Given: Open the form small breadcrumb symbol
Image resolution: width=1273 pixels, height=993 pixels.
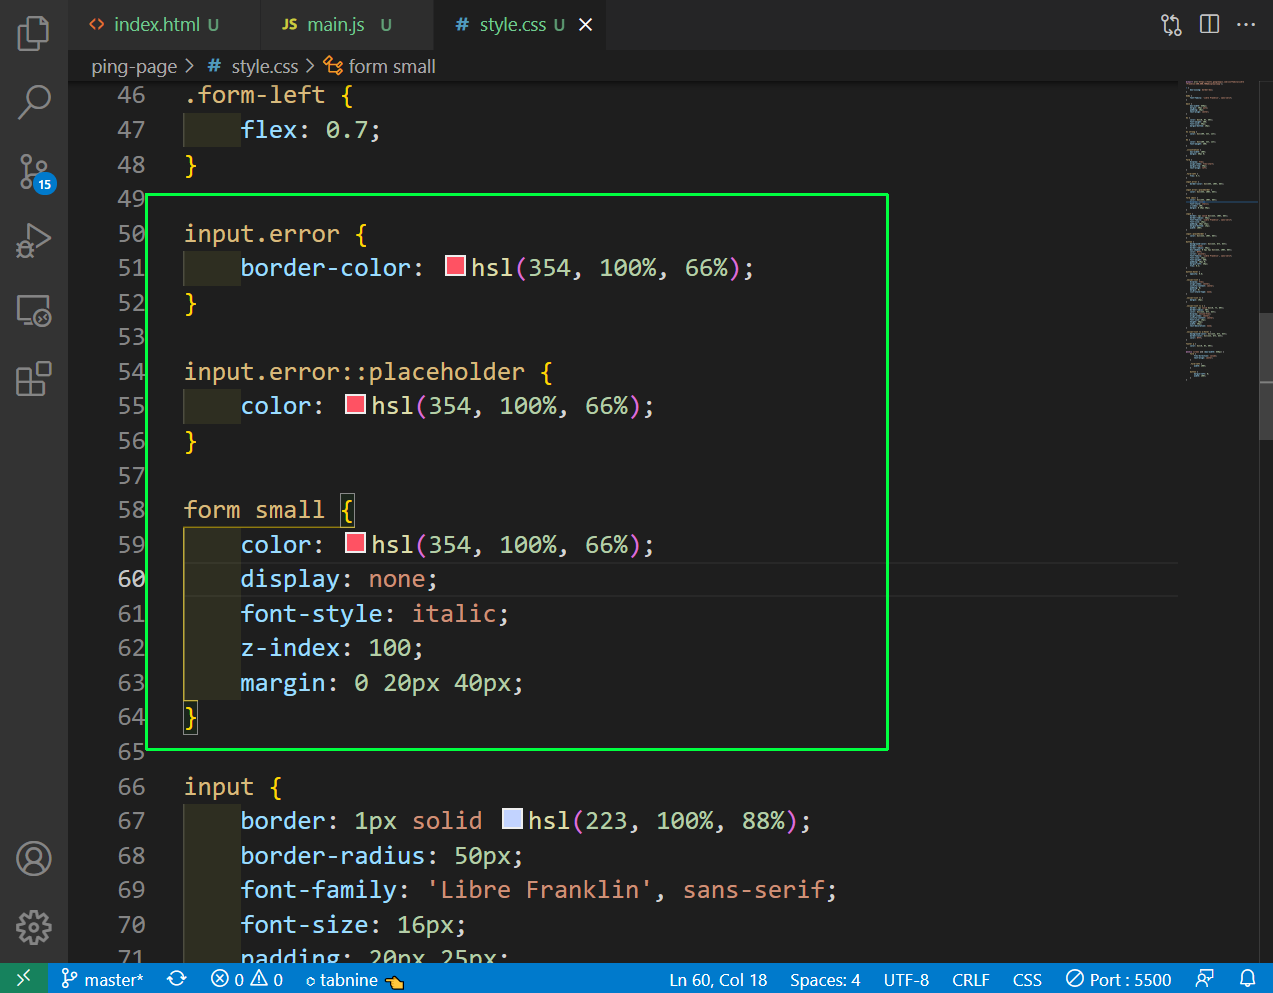Looking at the screenshot, I should (x=380, y=66).
